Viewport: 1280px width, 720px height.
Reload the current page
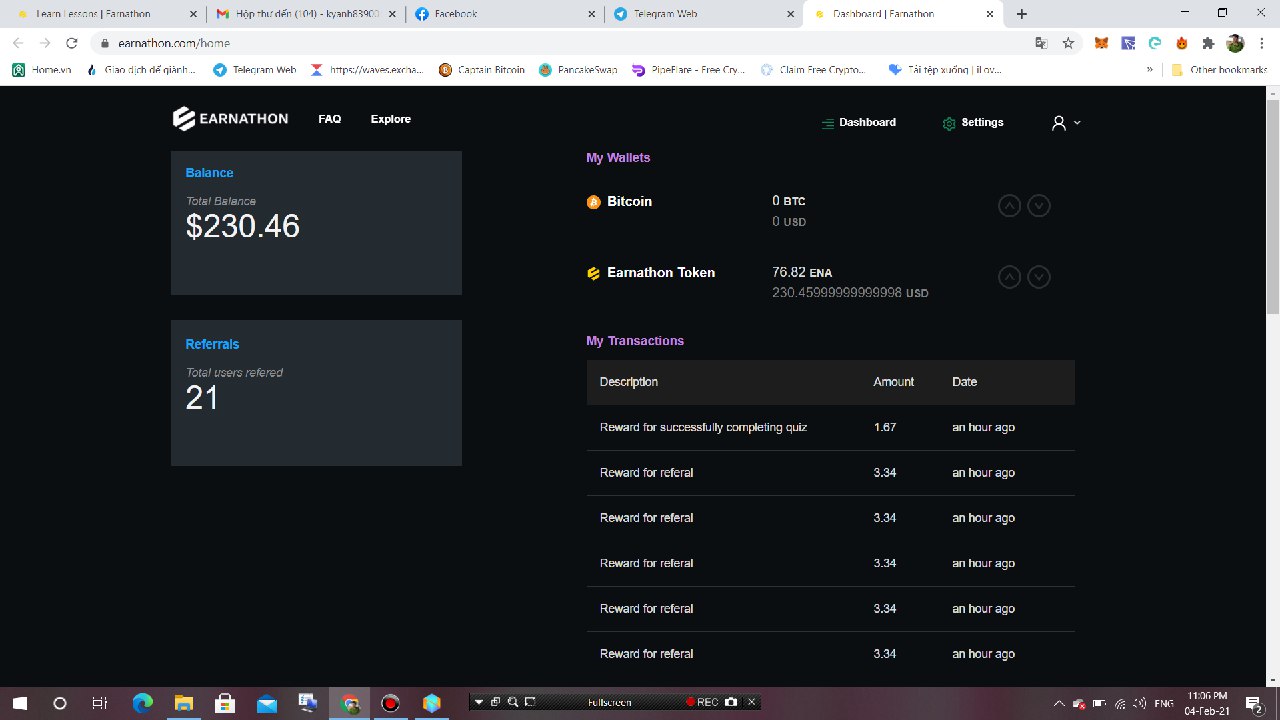(72, 43)
